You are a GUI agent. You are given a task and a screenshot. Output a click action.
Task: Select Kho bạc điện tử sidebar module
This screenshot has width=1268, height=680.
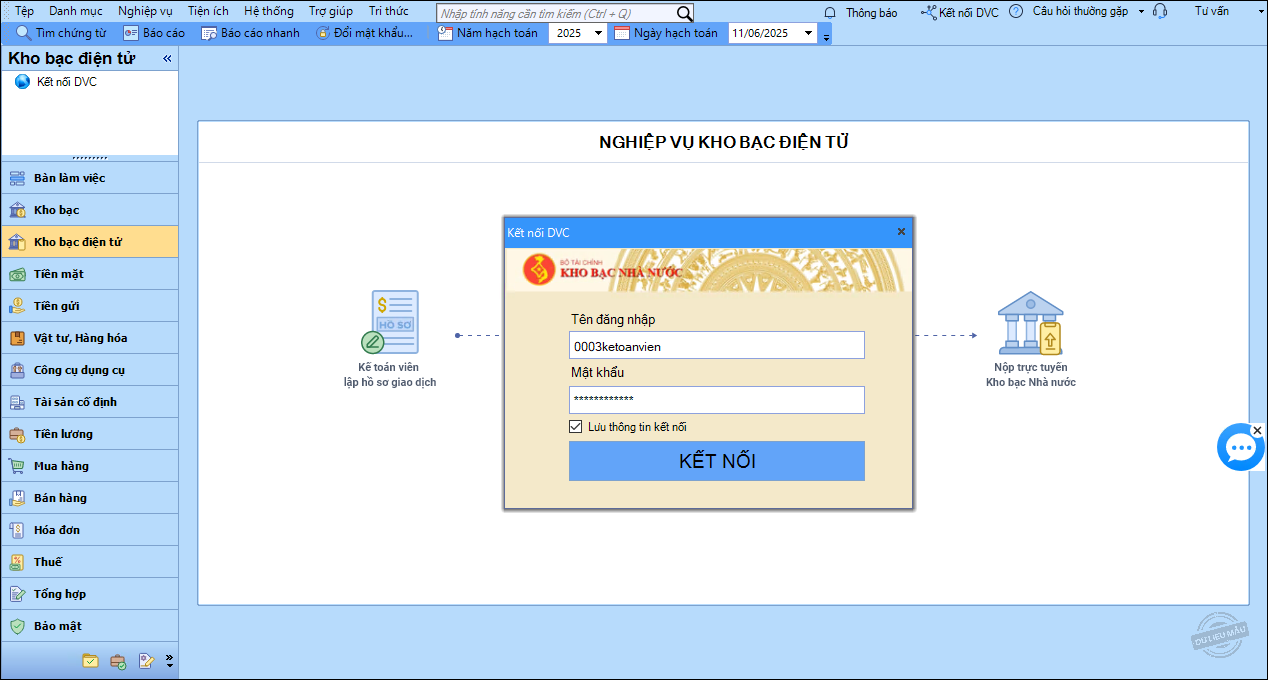click(90, 242)
